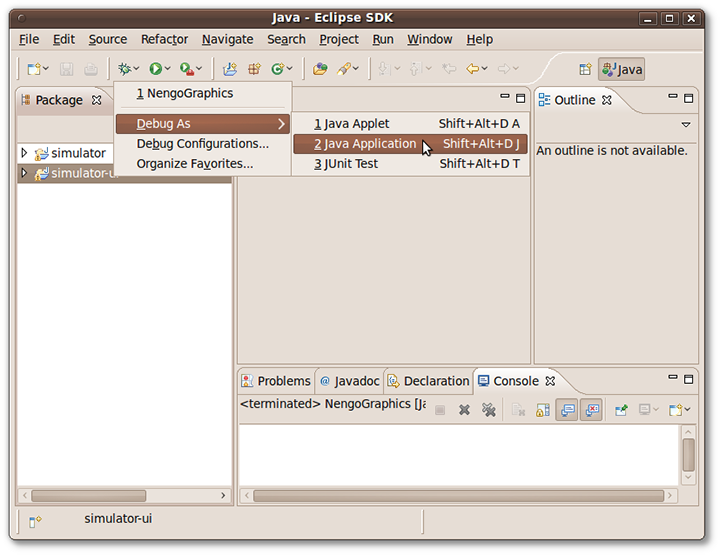Click the New Java Project icon
This screenshot has height=555, width=720.
point(230,69)
